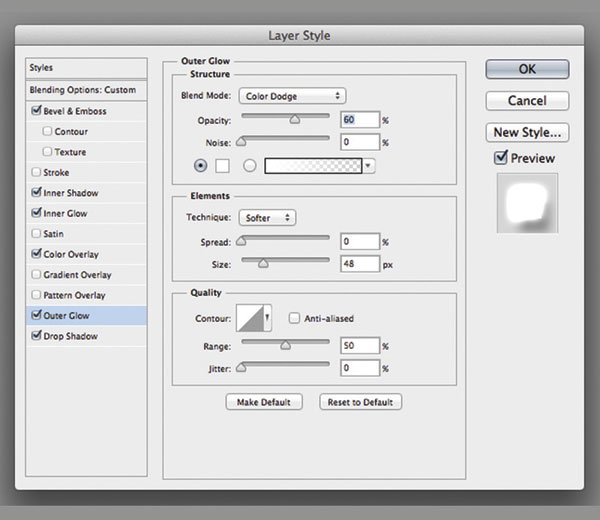This screenshot has height=520, width=600.
Task: Open the Blend Mode Color Dodge dropdown
Action: 292,96
